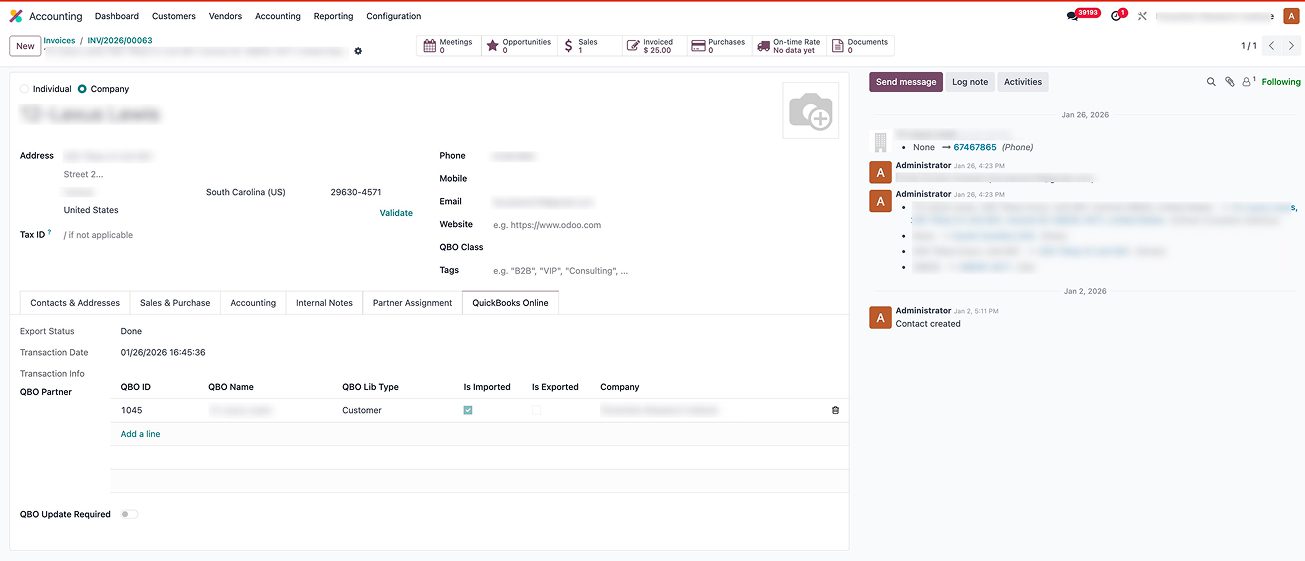Switch to the Sales & Purchase tab
Viewport: 1305px width, 561px height.
(175, 303)
